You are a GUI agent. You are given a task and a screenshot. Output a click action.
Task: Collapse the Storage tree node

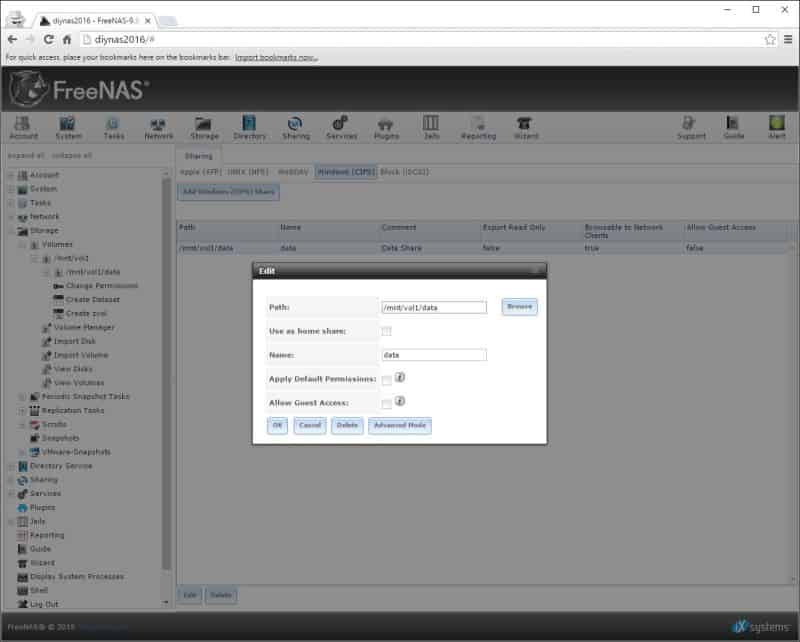(x=11, y=231)
